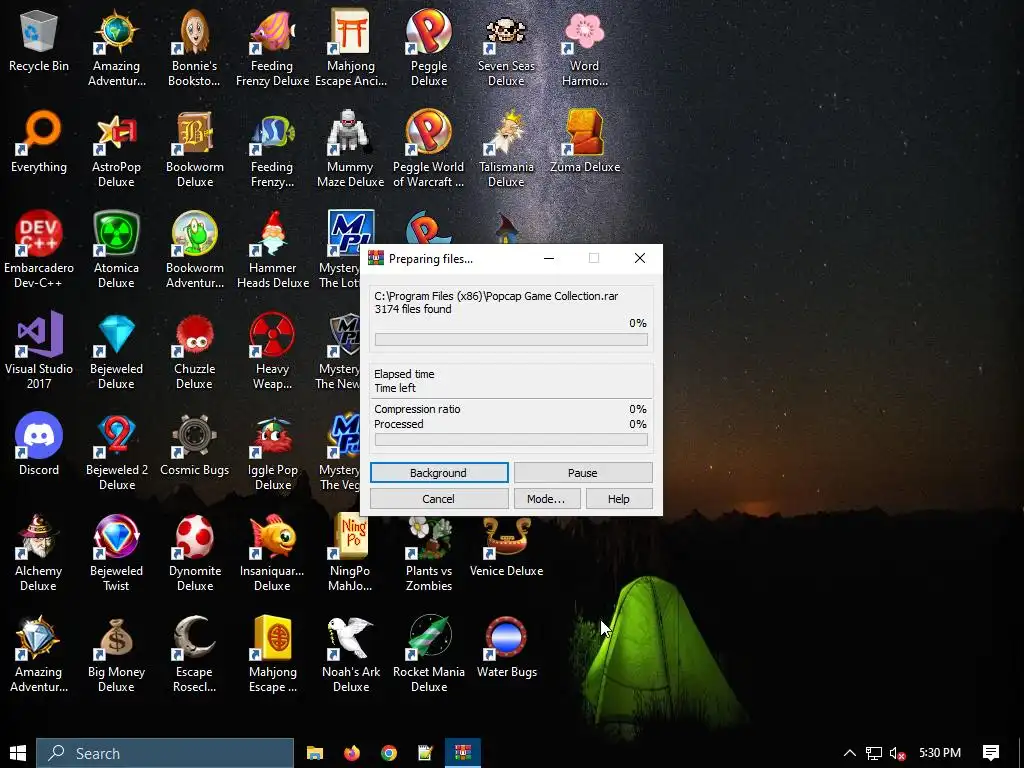Screen dimensions: 1024x768
Task: Click the Heavy Weapon shortcut
Action: point(272,351)
